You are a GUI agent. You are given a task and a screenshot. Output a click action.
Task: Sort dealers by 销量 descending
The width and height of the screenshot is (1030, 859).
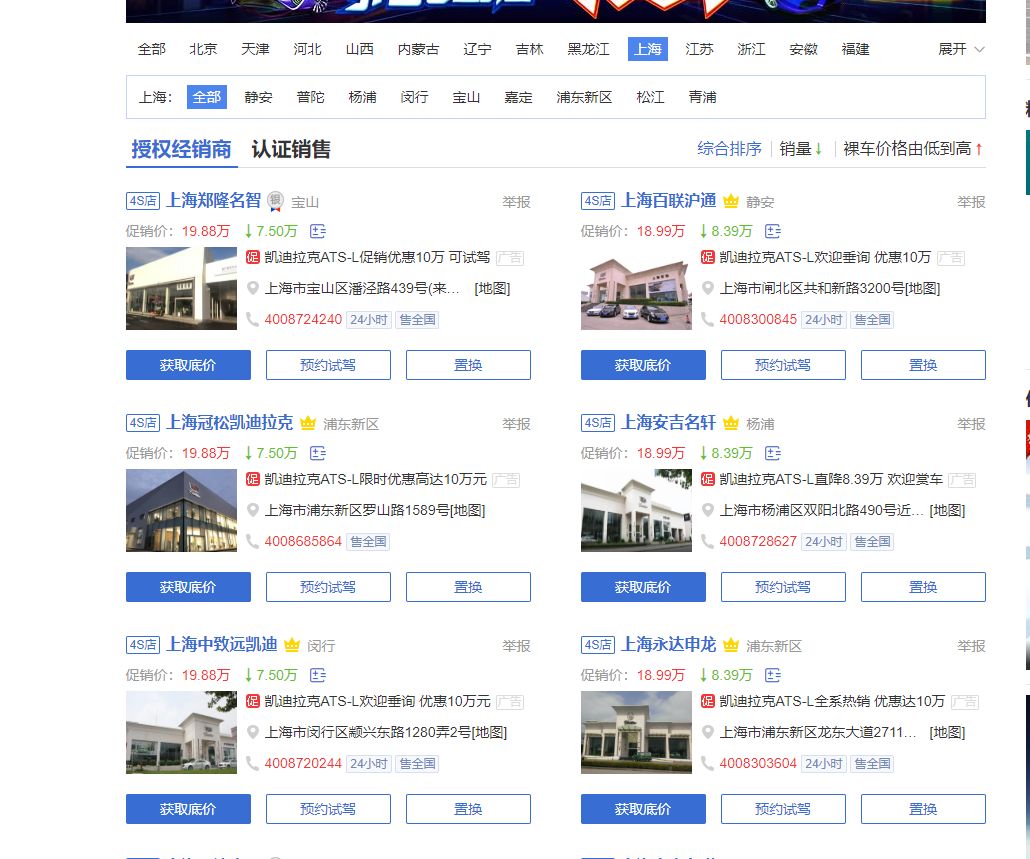coord(801,149)
